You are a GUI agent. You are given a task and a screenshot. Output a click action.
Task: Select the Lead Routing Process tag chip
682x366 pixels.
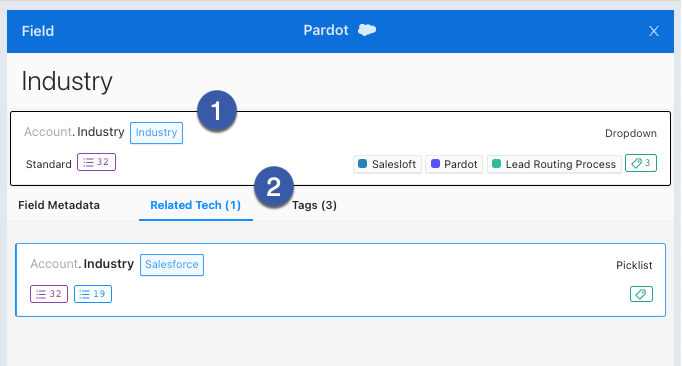(554, 164)
